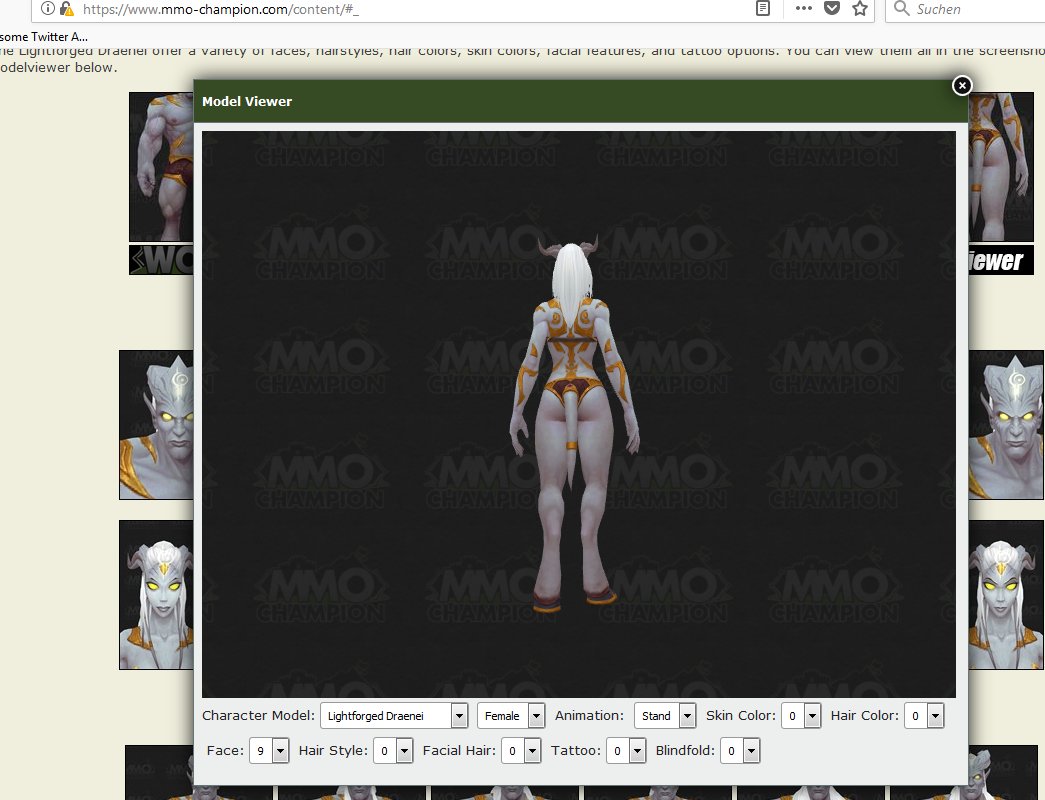Open female face thumbnail on left side
The height and width of the screenshot is (800, 1045).
click(x=157, y=595)
